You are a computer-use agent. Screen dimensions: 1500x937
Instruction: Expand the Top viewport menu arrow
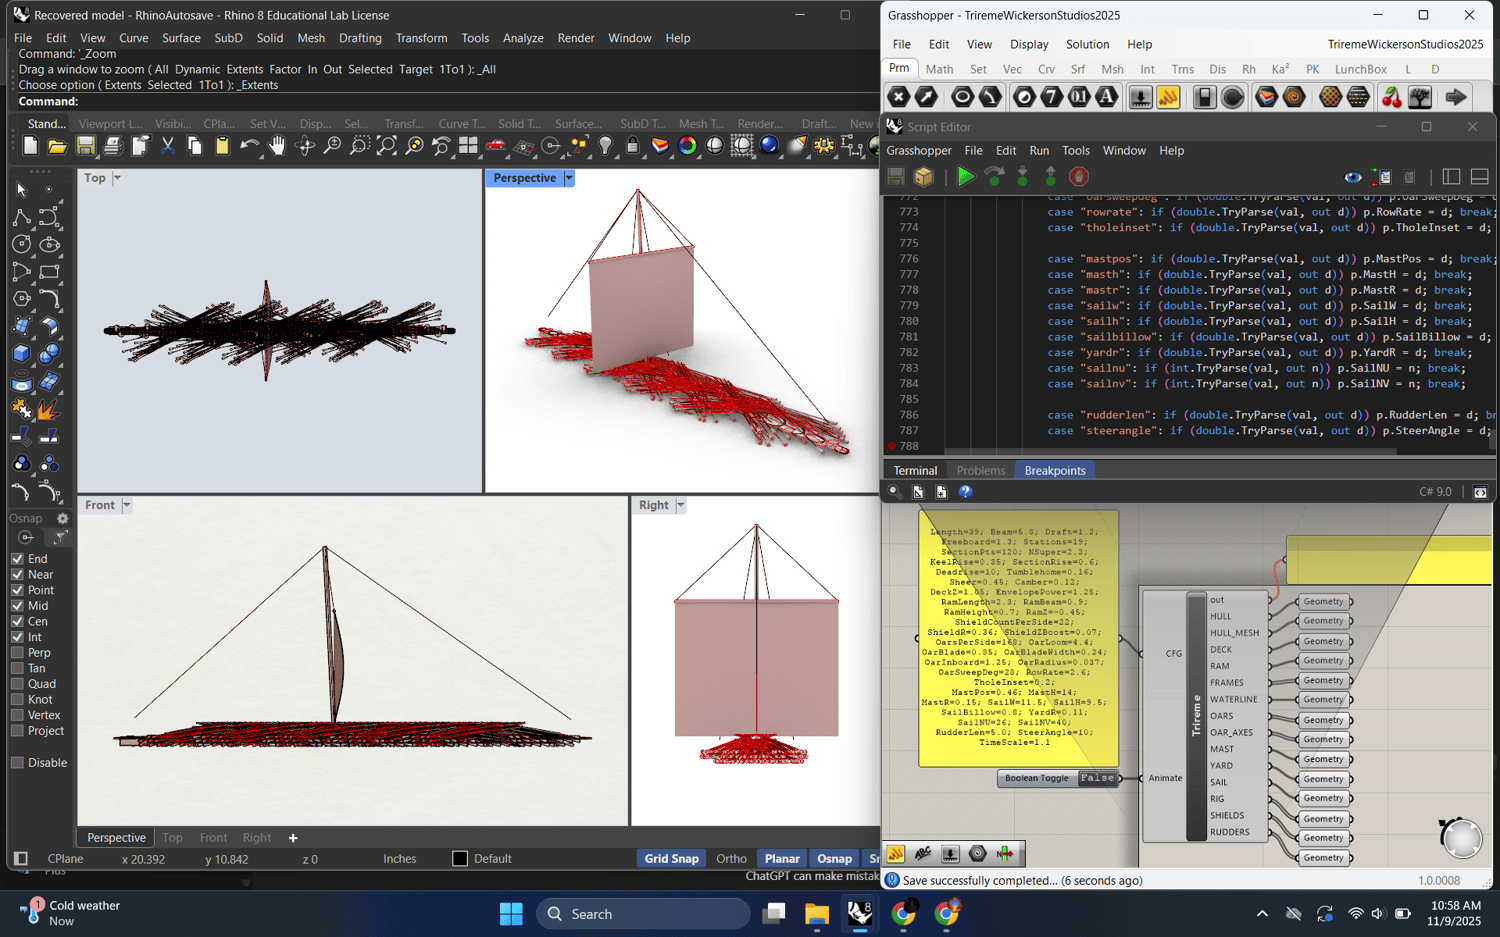click(117, 178)
